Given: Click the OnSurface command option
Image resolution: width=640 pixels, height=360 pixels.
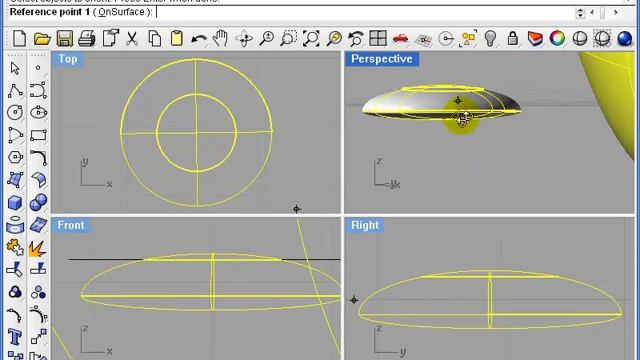Looking at the screenshot, I should pos(121,12).
